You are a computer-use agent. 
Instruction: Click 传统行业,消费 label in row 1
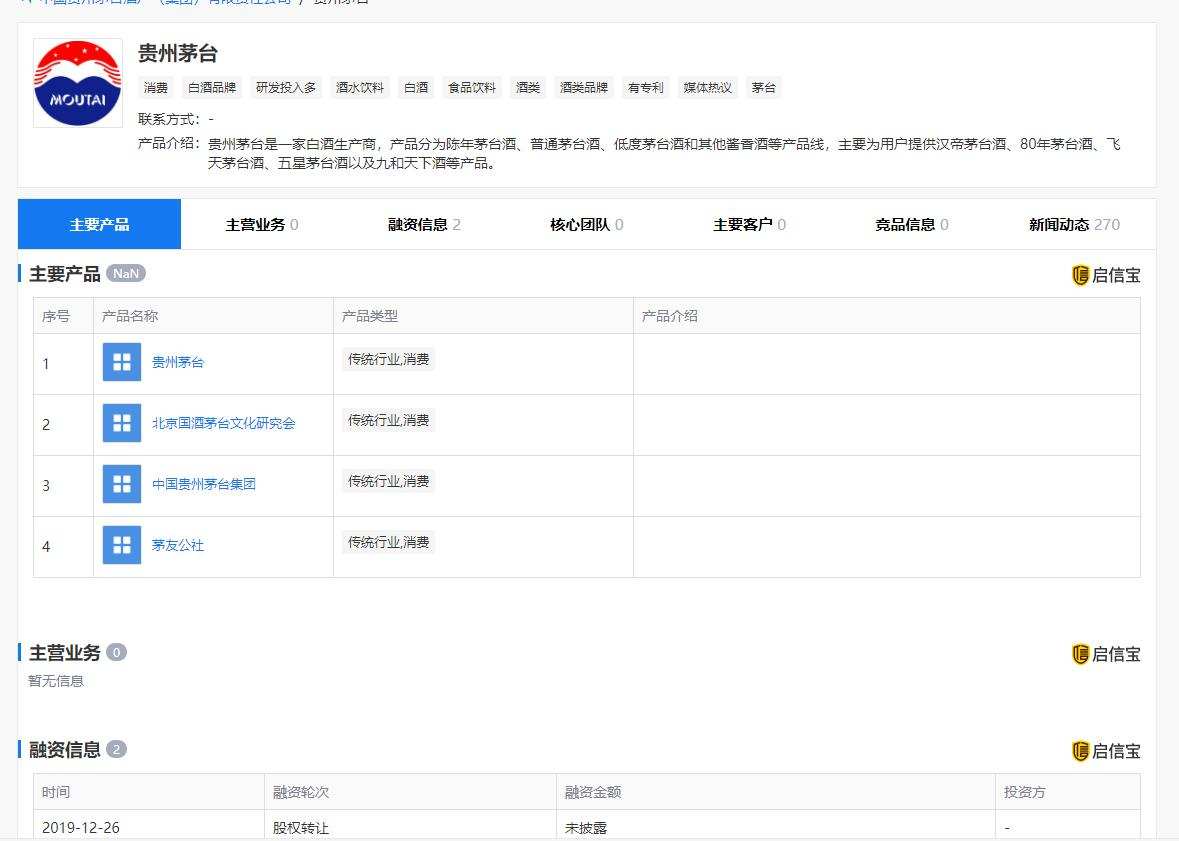click(x=389, y=360)
